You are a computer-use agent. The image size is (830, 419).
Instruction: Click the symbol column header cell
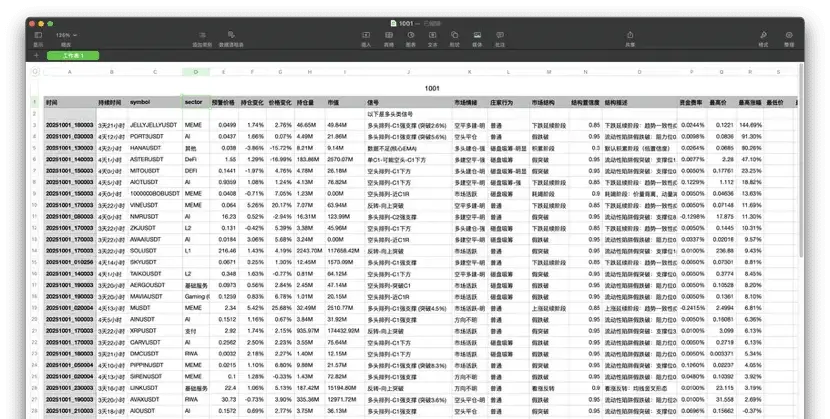pyautogui.click(x=156, y=102)
